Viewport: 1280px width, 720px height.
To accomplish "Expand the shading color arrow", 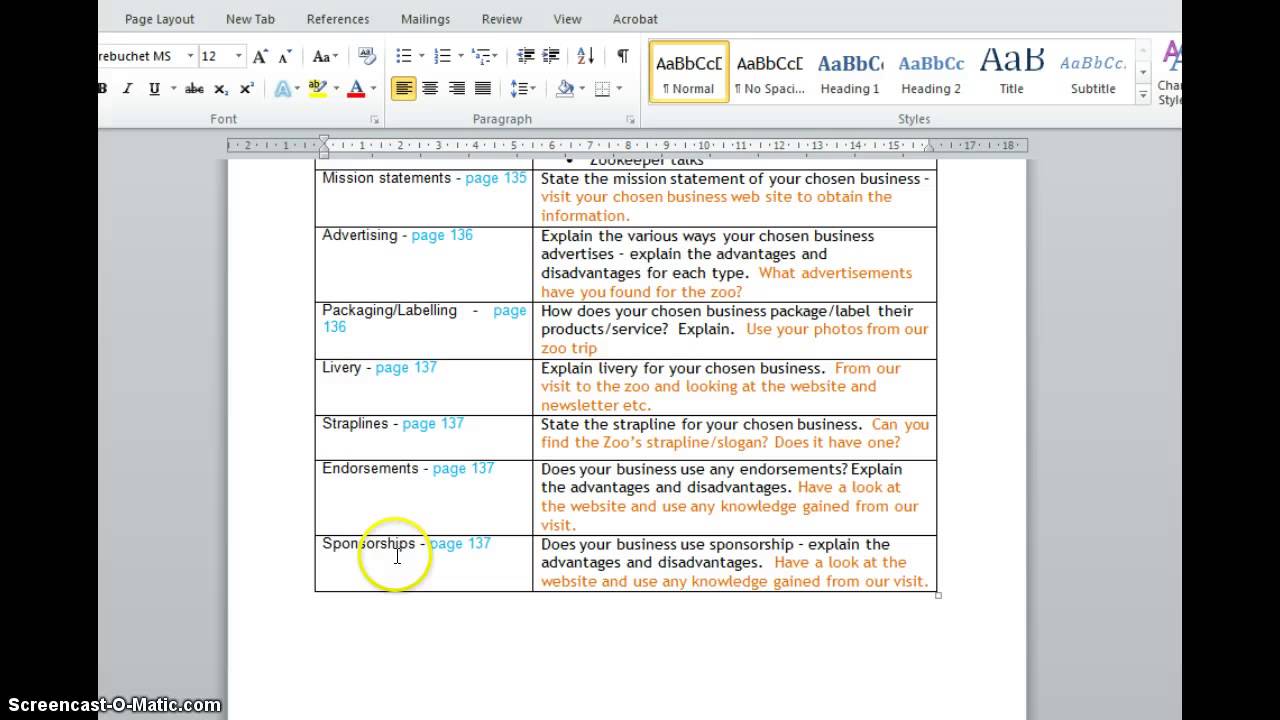I will pos(583,89).
